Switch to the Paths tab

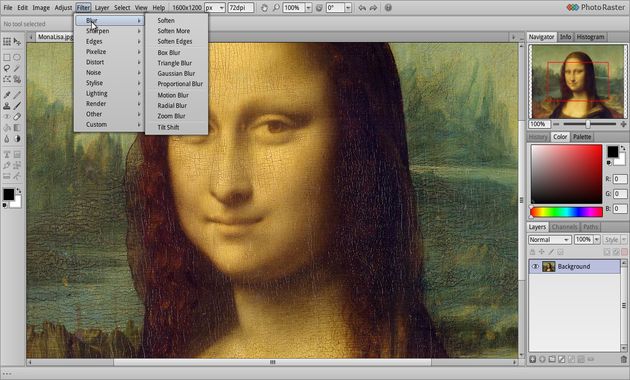coord(590,227)
